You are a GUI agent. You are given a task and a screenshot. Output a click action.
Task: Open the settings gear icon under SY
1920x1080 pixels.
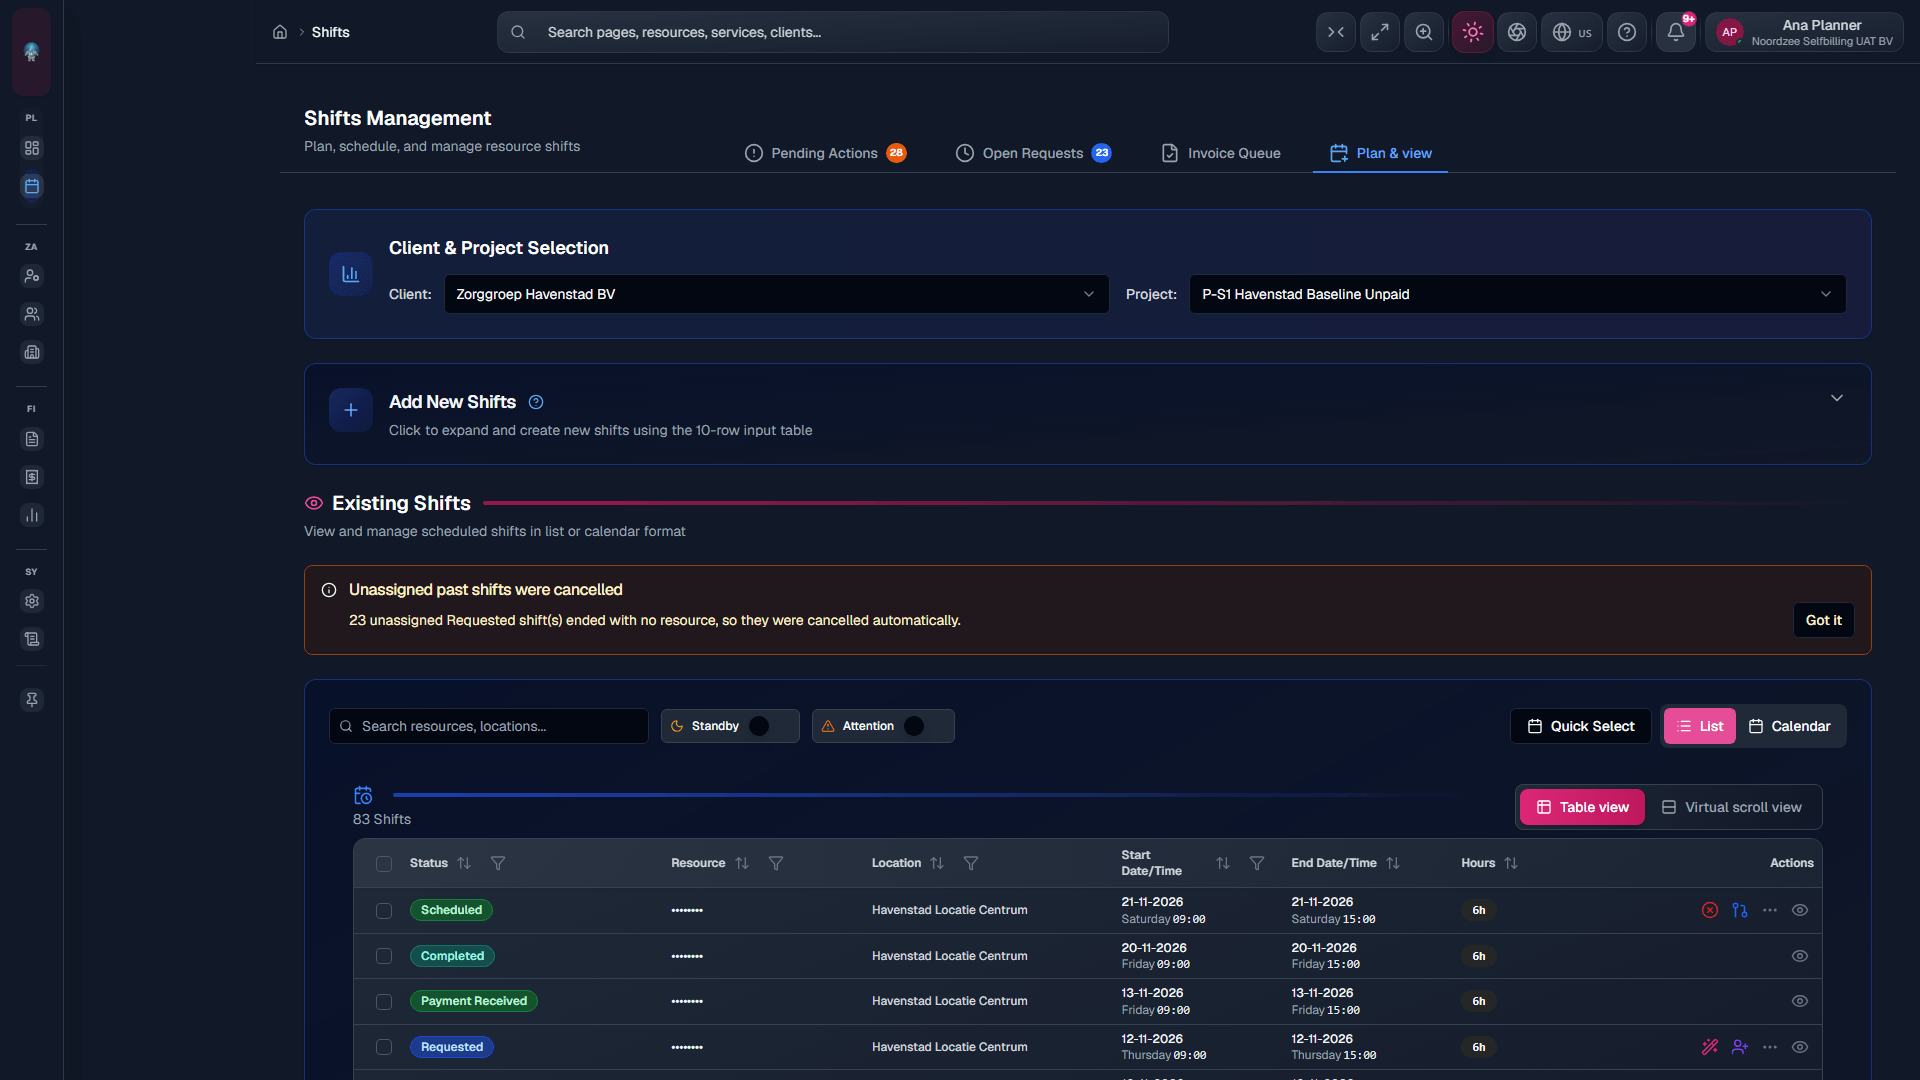pos(32,601)
